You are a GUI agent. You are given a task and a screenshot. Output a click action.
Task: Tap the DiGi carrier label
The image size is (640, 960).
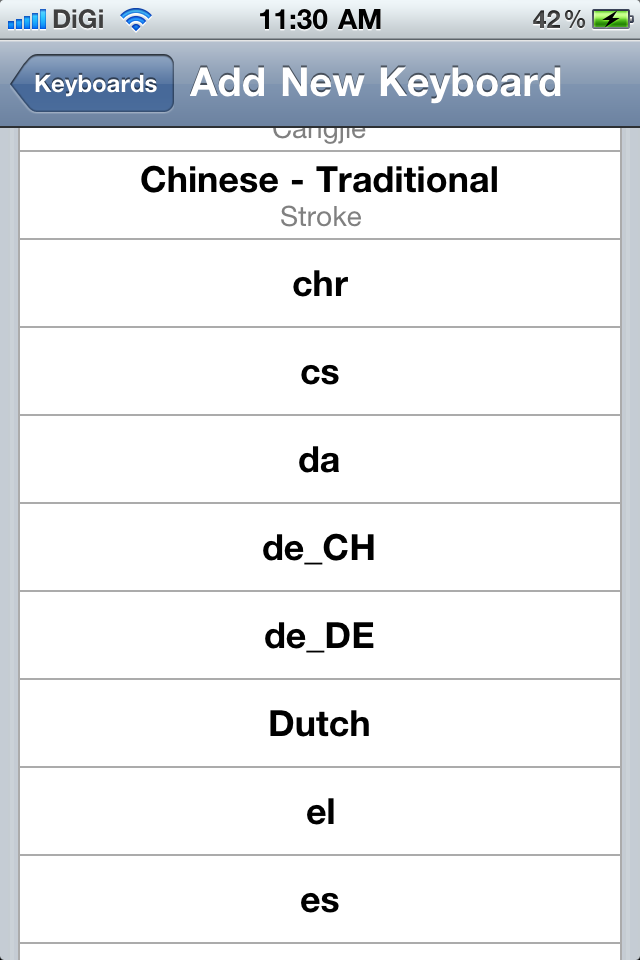click(79, 19)
